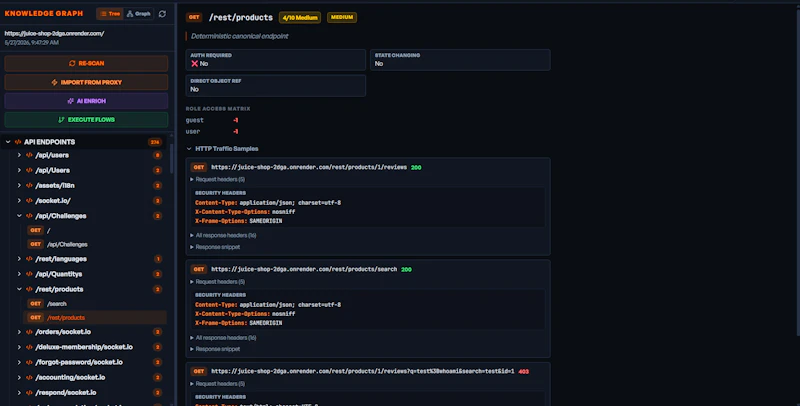Viewport: 800px width, 406px height.
Task: Click guest row in Role Access Matrix
Action: [x=212, y=120]
